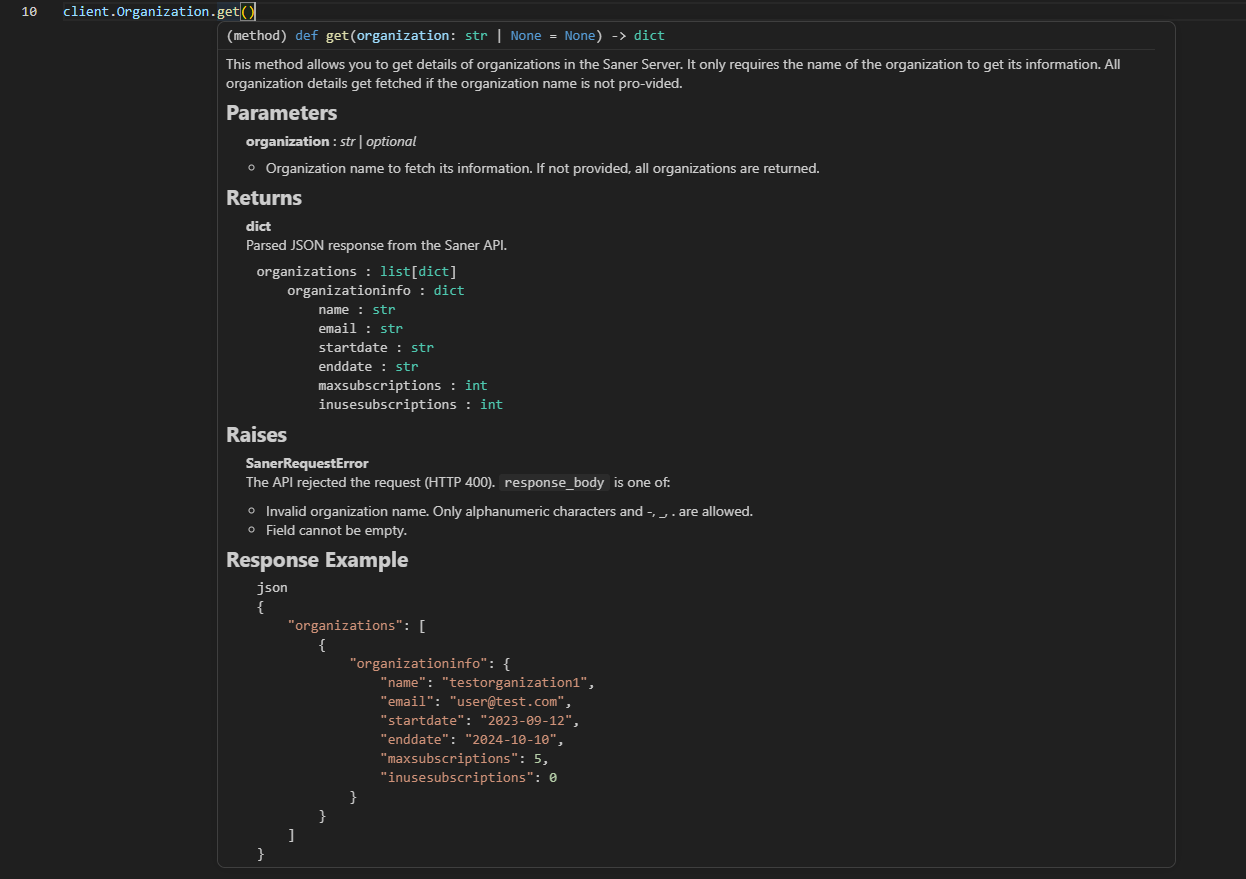The height and width of the screenshot is (879, 1246).
Task: Click the date "2024-10-10" in the example
Action: click(511, 739)
